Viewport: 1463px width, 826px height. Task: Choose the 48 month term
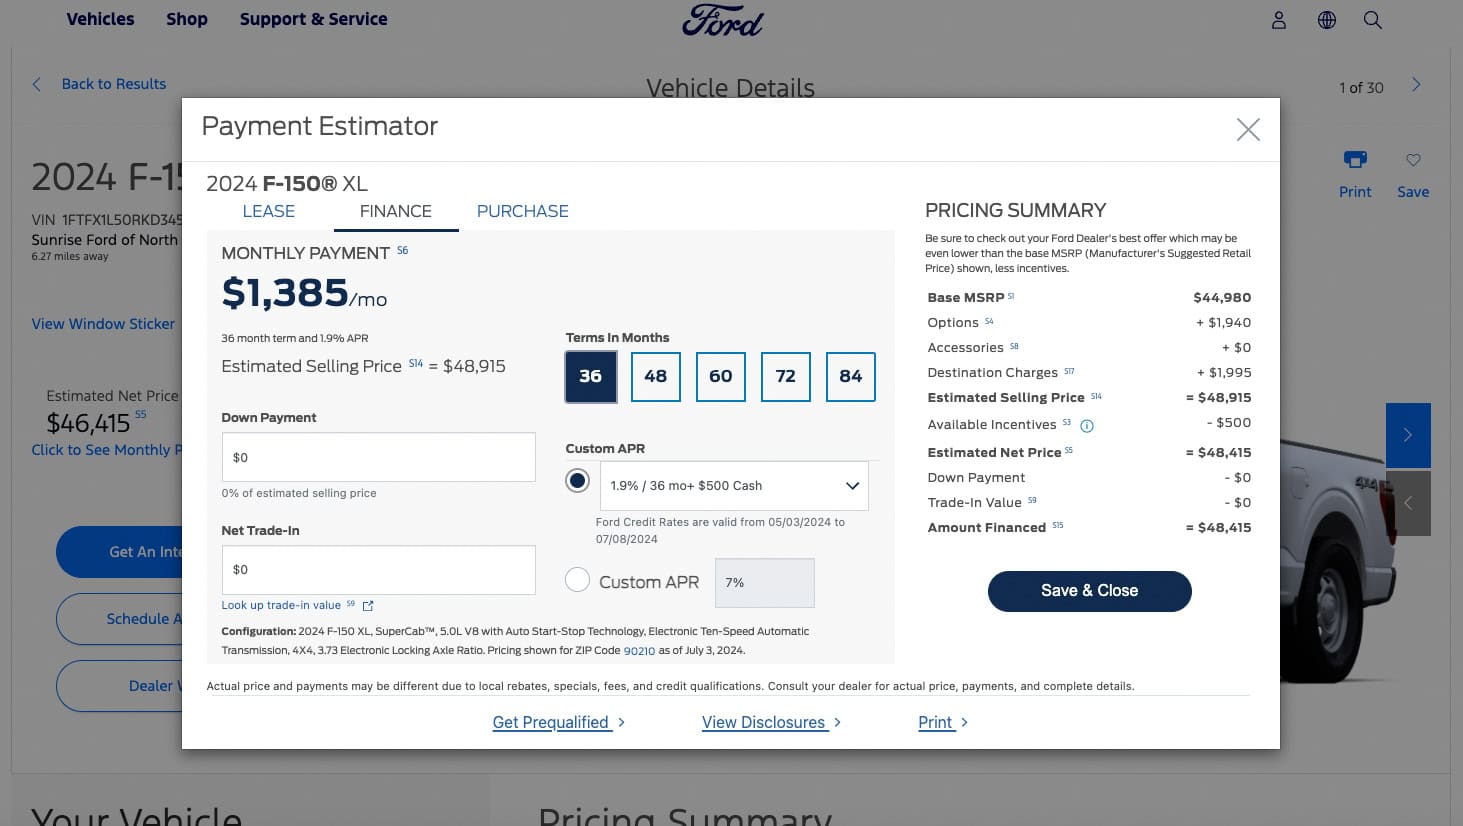tap(656, 377)
